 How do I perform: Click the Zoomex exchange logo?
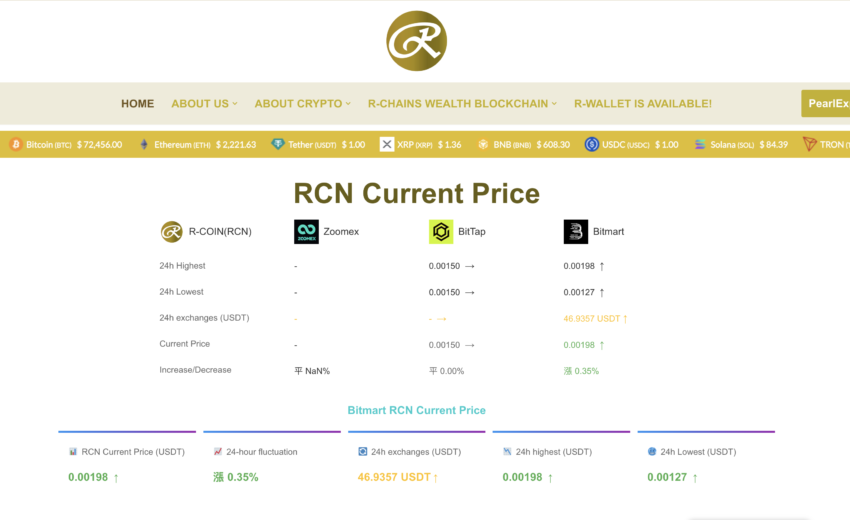tap(306, 232)
